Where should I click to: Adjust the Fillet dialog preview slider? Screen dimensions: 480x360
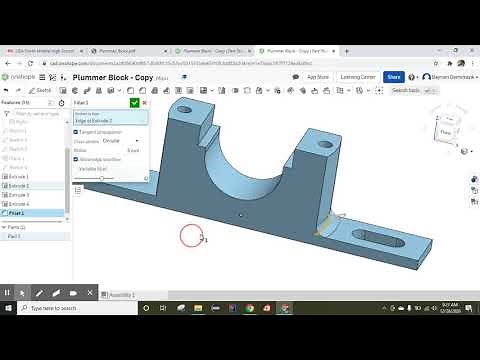pyautogui.click(x=102, y=178)
